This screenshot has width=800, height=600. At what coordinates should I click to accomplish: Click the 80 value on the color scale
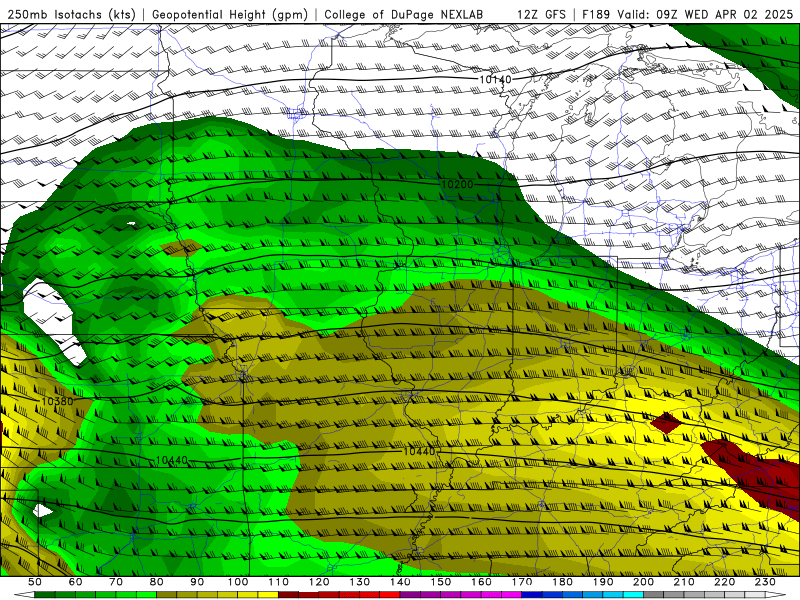click(x=156, y=582)
